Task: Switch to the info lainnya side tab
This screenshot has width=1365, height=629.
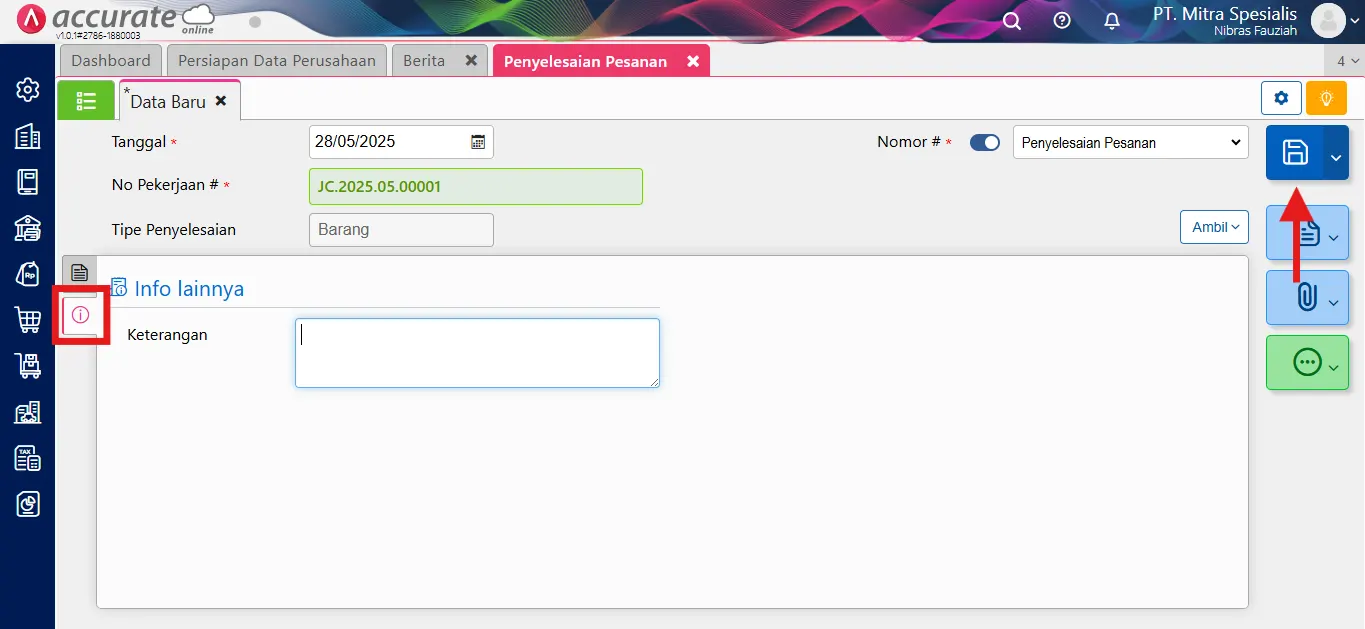Action: (81, 314)
